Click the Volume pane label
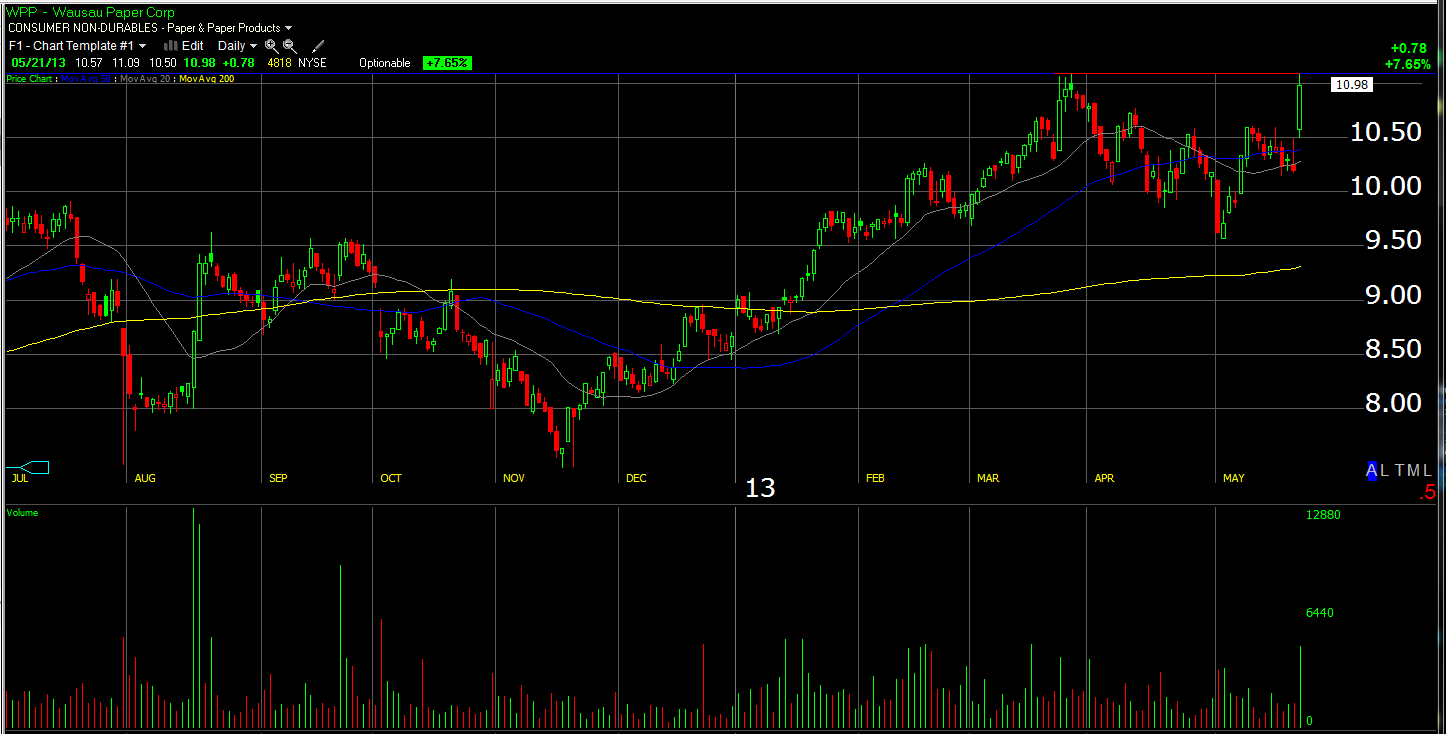This screenshot has width=1446, height=734. tap(22, 513)
